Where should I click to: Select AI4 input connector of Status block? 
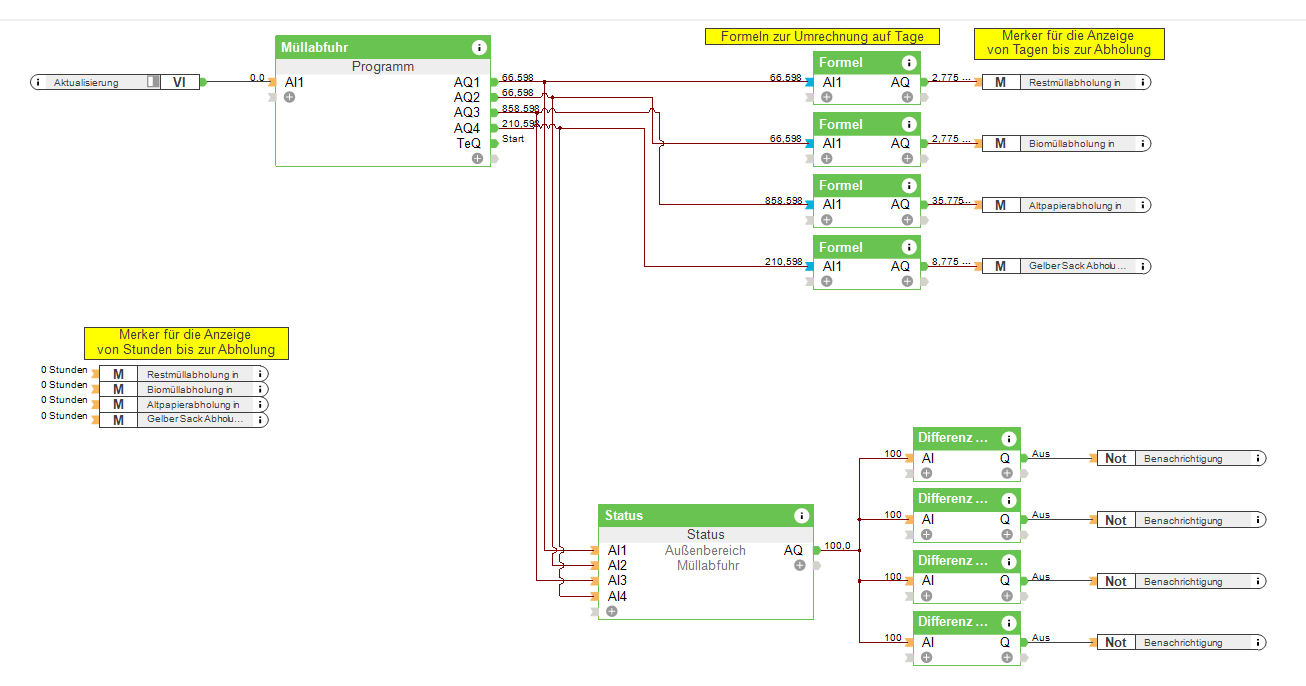coord(594,596)
